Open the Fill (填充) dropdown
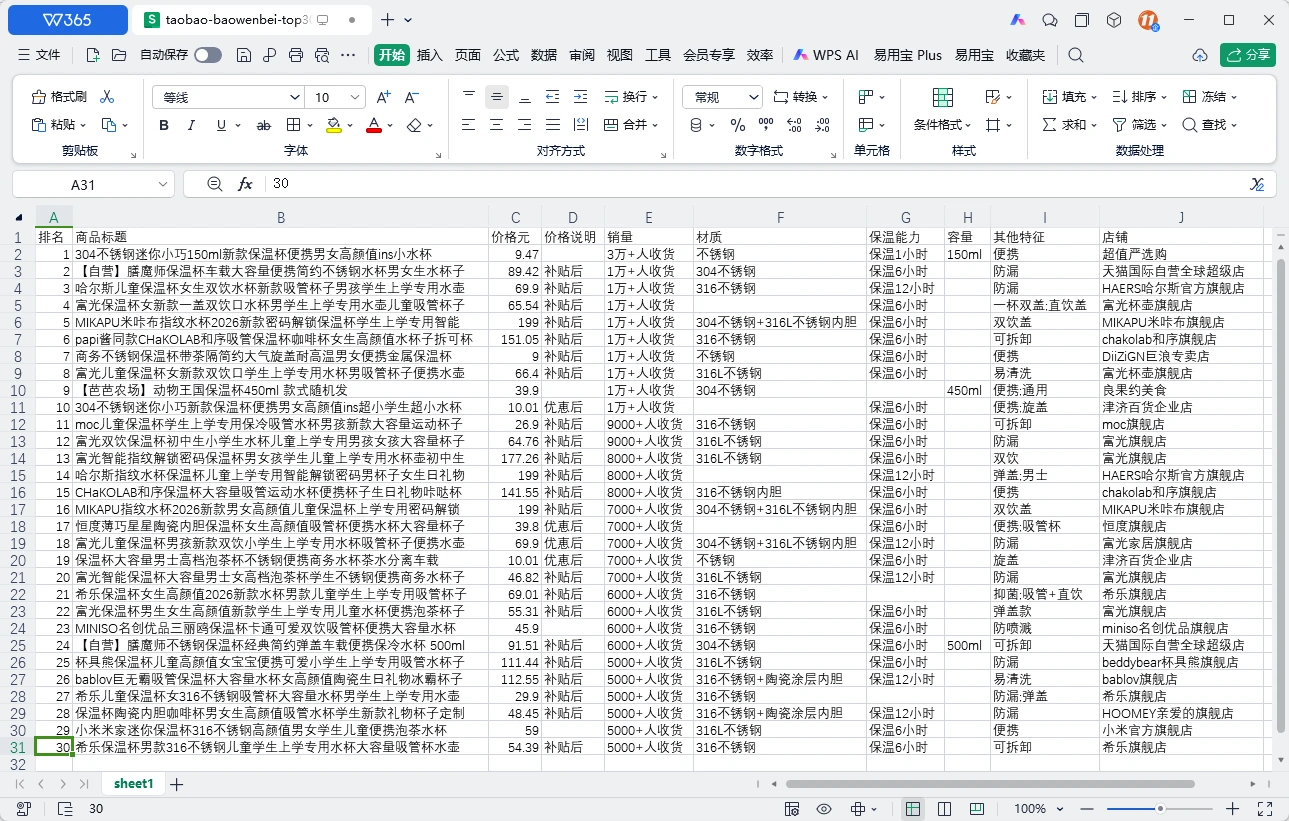This screenshot has width=1289, height=821. [1069, 97]
